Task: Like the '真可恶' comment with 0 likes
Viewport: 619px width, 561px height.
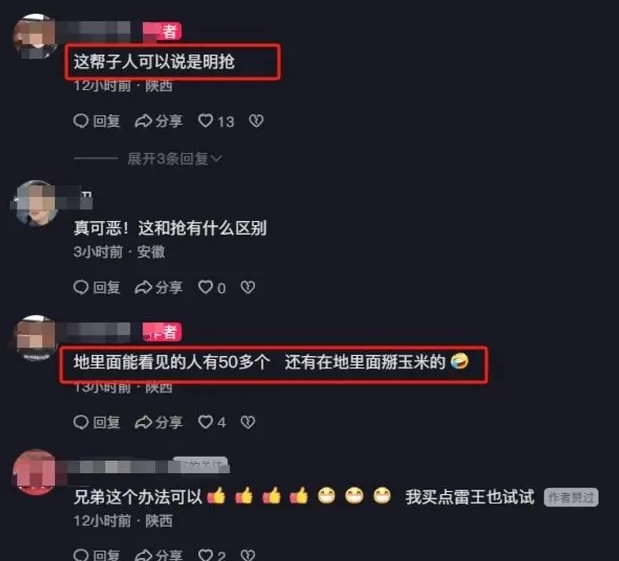Action: point(212,287)
